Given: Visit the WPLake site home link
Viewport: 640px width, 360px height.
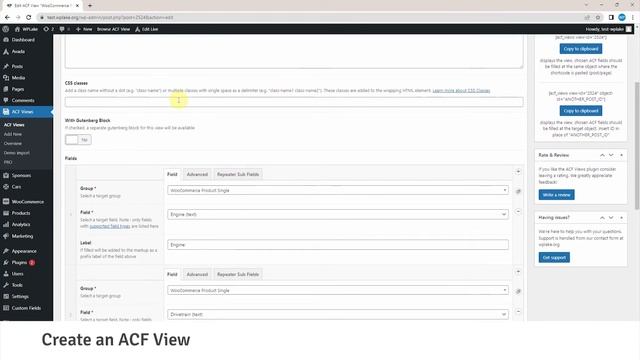Looking at the screenshot, I should 26,29.
